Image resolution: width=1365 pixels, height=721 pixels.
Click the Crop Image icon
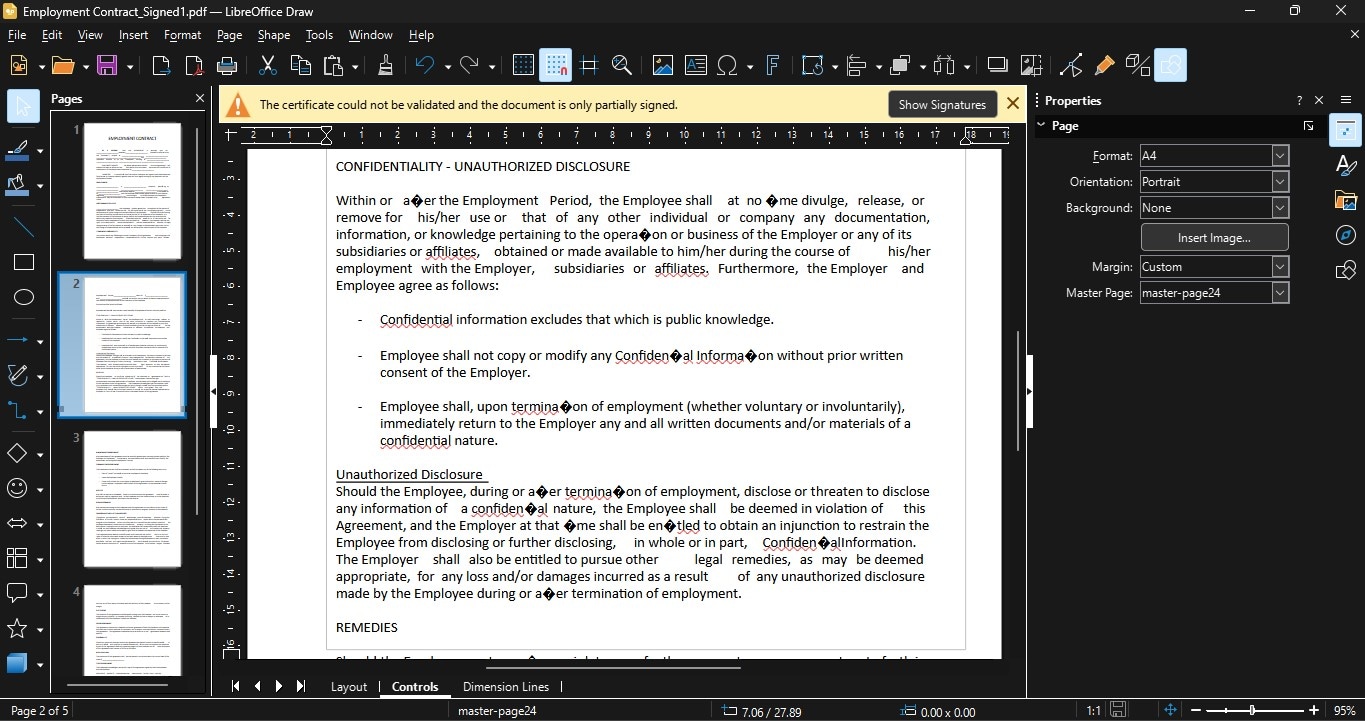(x=1031, y=66)
